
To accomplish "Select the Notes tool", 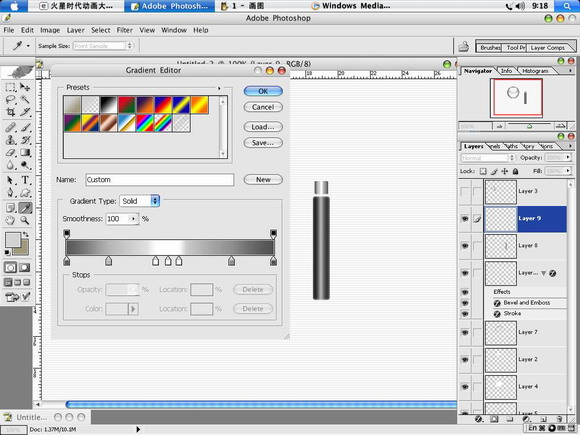I will tap(10, 208).
